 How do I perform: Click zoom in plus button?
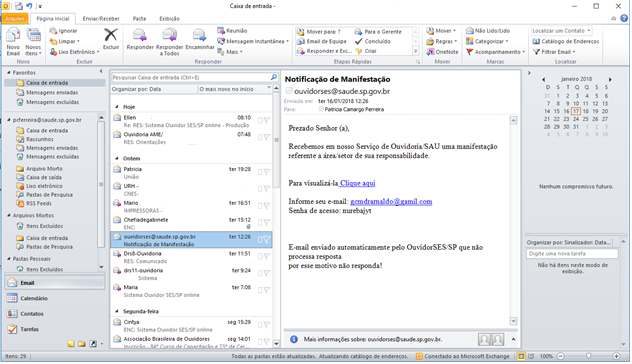[x=616, y=356]
